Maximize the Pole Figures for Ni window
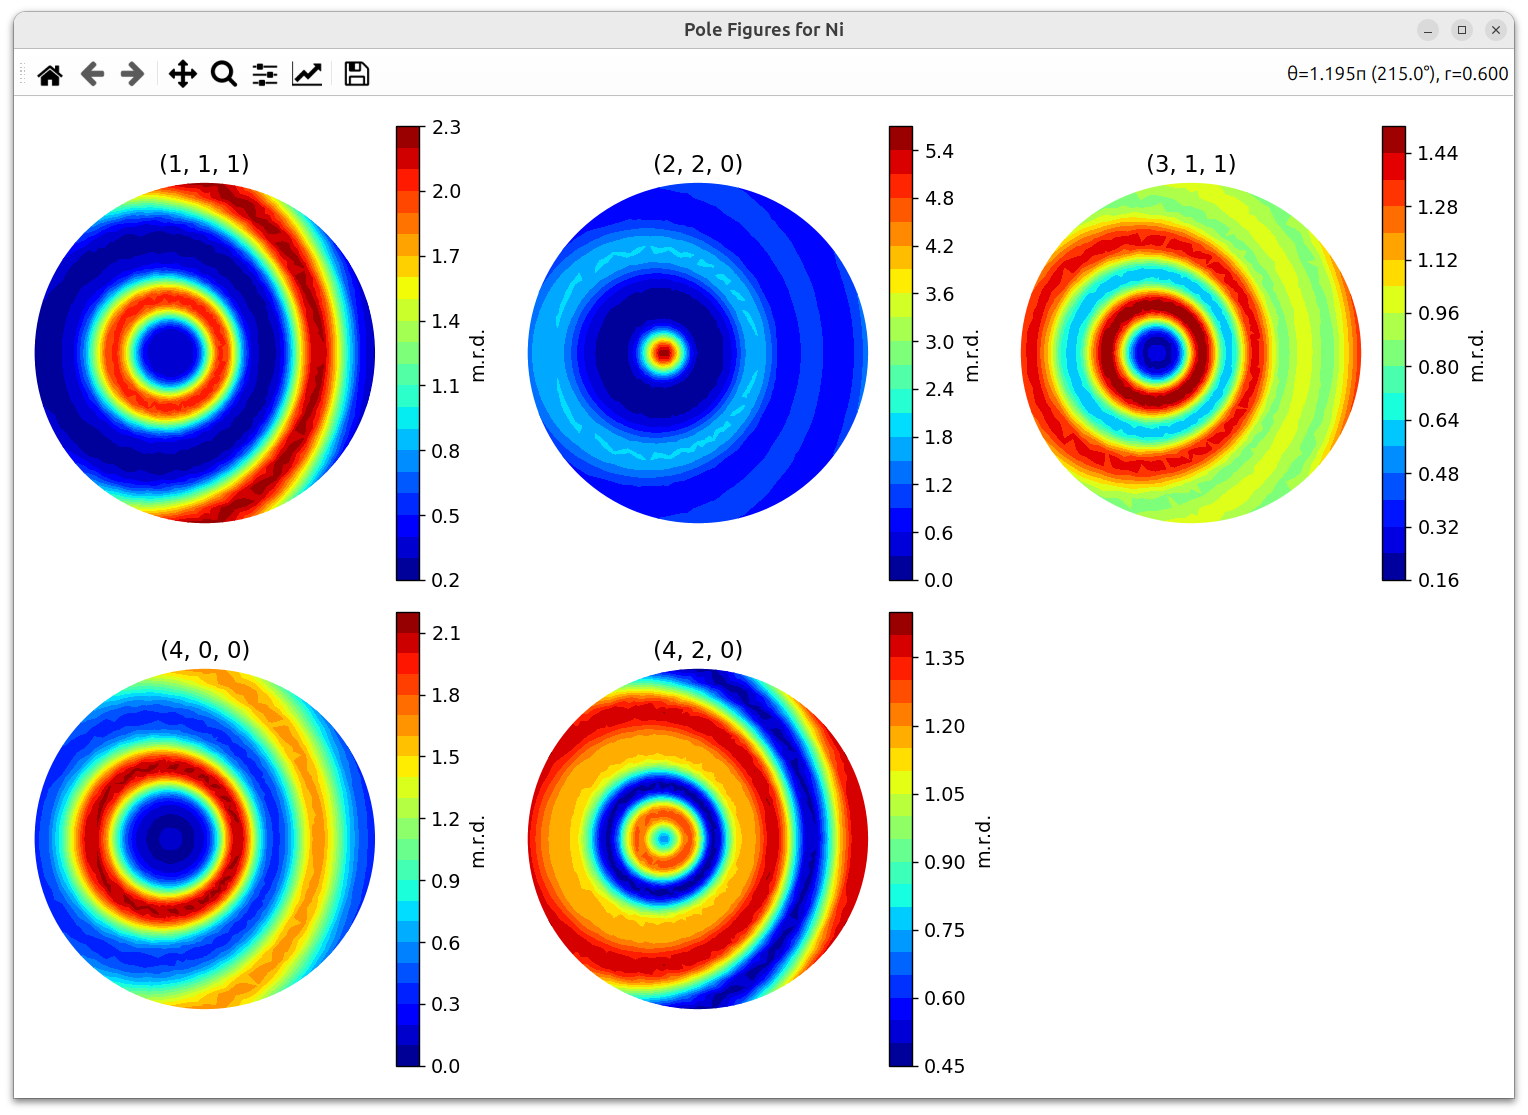Viewport: 1528px width, 1115px height. [x=1462, y=30]
